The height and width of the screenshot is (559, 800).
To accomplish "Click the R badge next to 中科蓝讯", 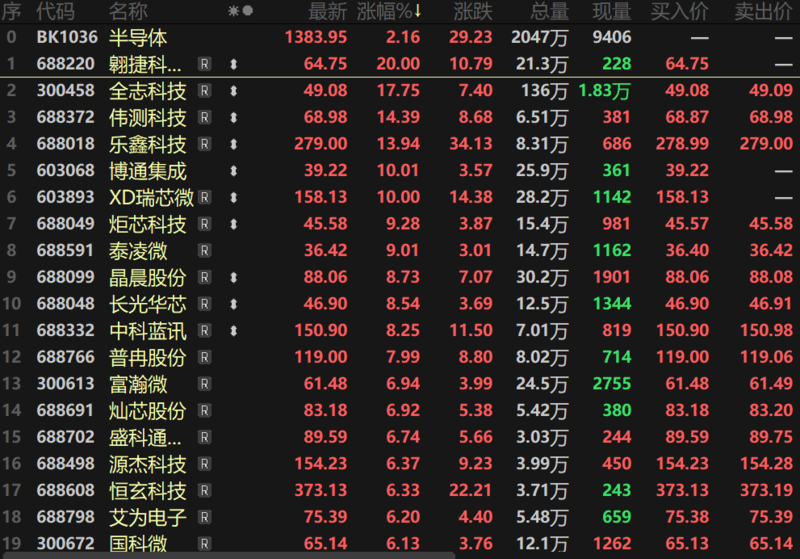I will coord(204,331).
